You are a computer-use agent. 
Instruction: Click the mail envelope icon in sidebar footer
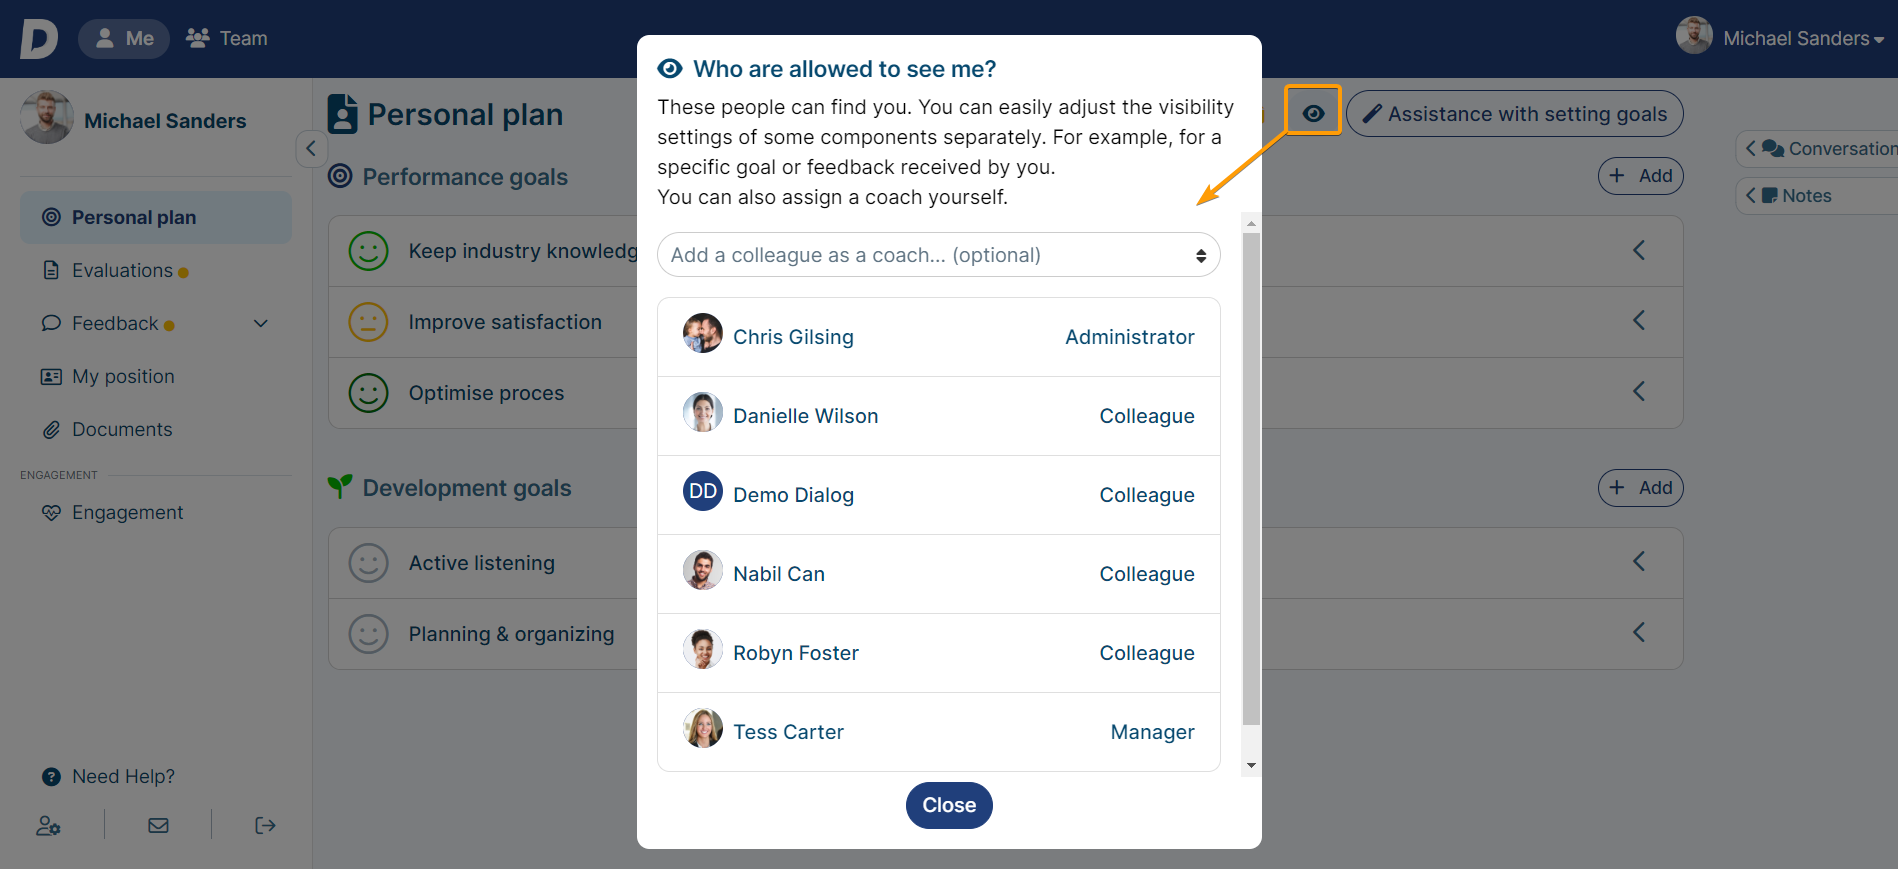(158, 826)
